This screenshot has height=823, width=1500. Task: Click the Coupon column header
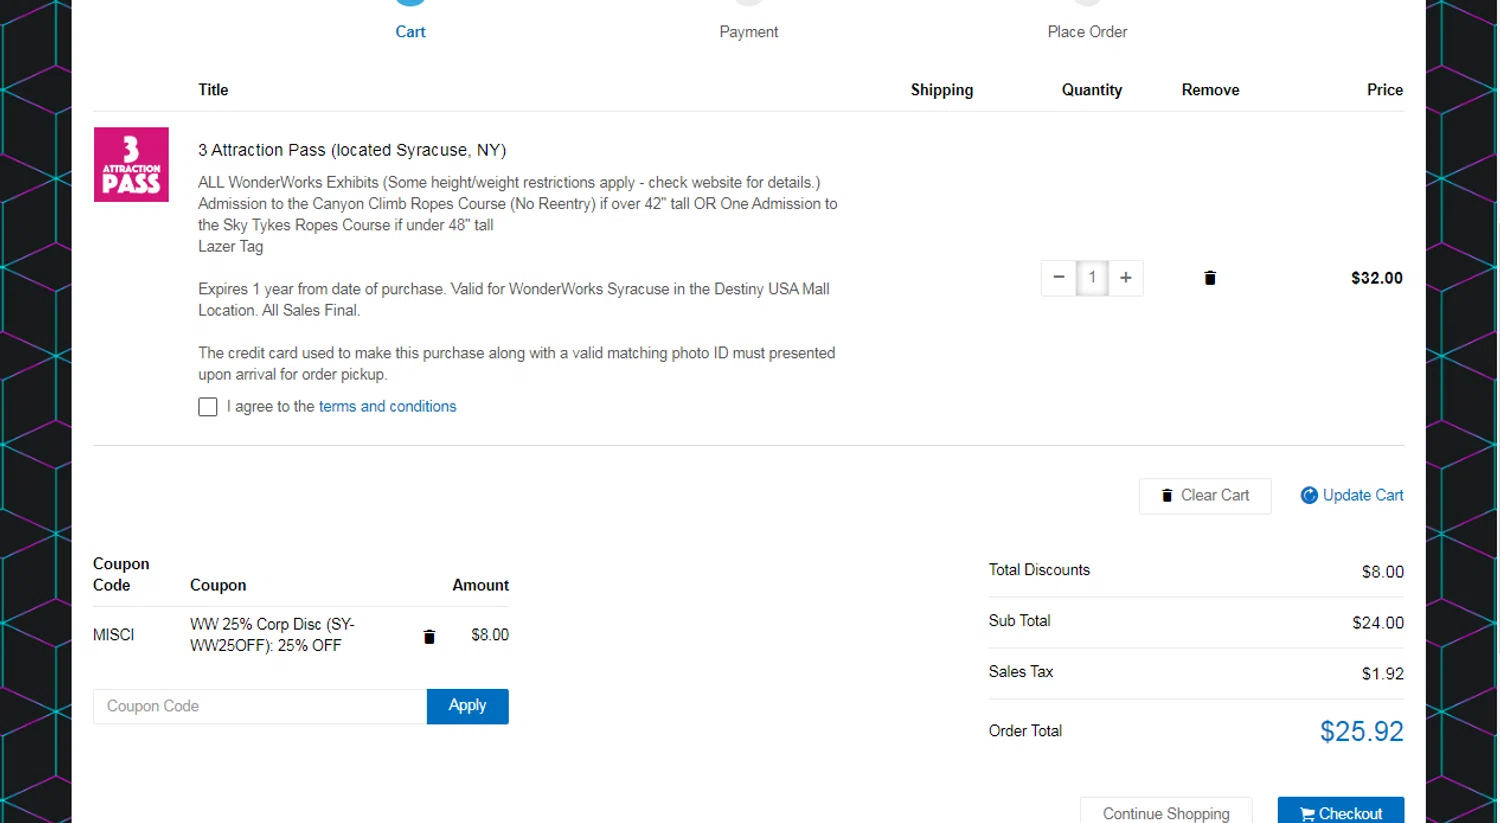tap(218, 585)
